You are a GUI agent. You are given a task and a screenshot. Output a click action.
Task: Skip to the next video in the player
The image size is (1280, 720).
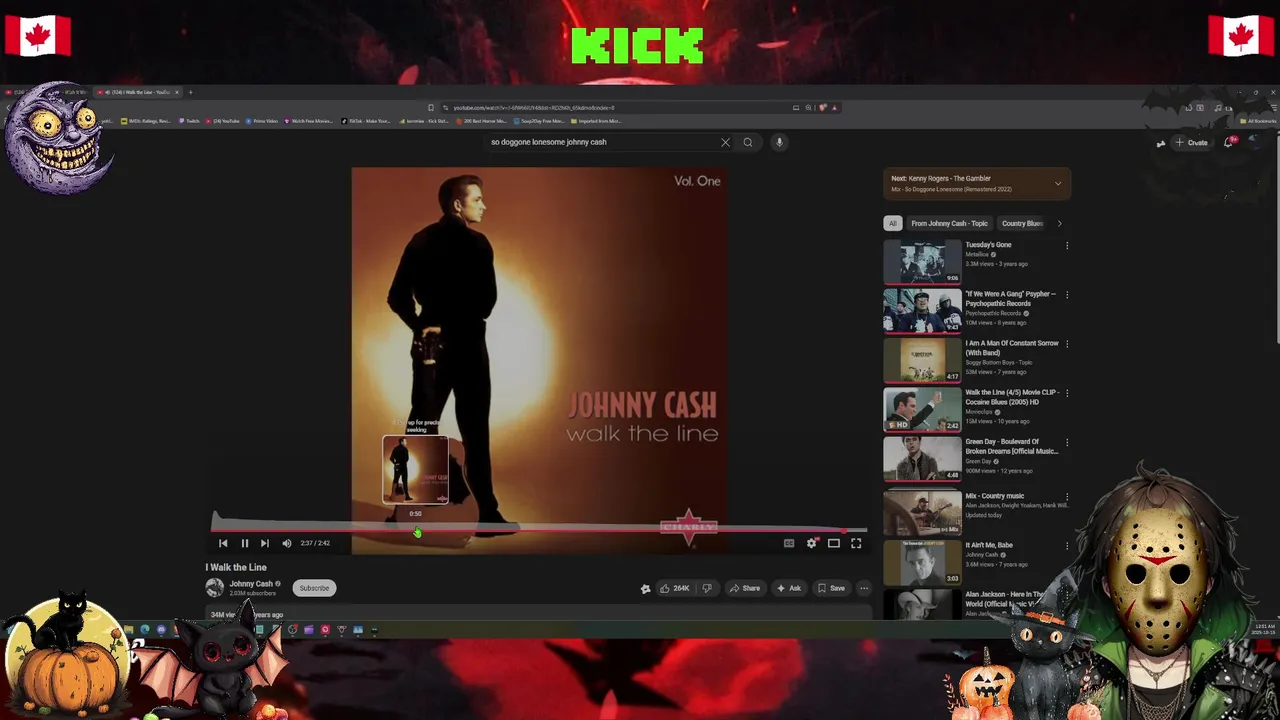point(264,543)
